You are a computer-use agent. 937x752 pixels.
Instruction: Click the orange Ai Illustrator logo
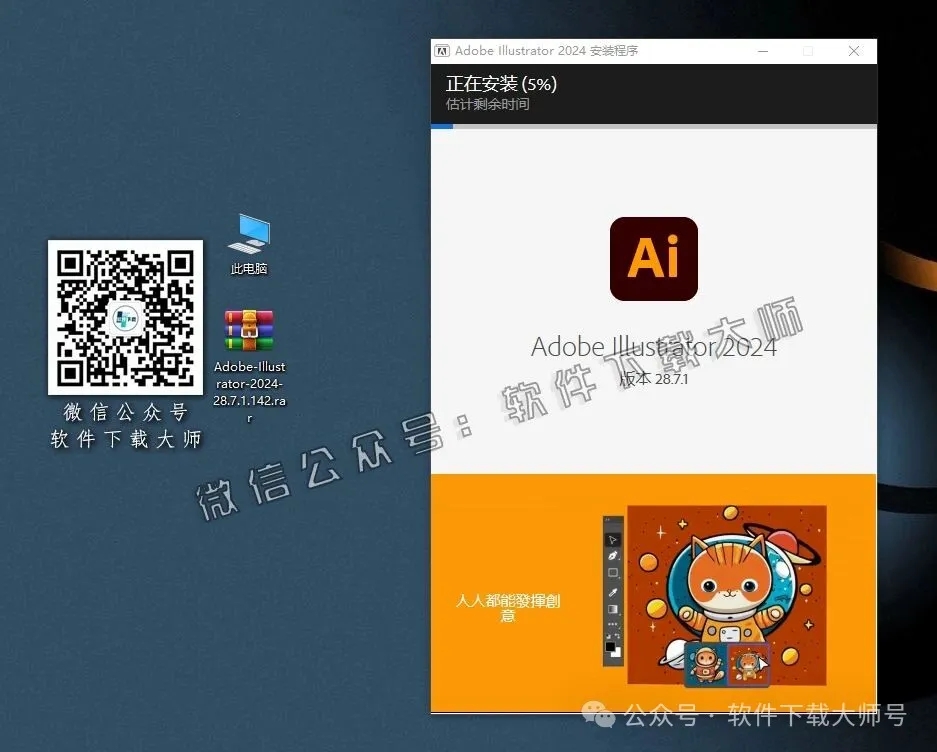click(653, 258)
